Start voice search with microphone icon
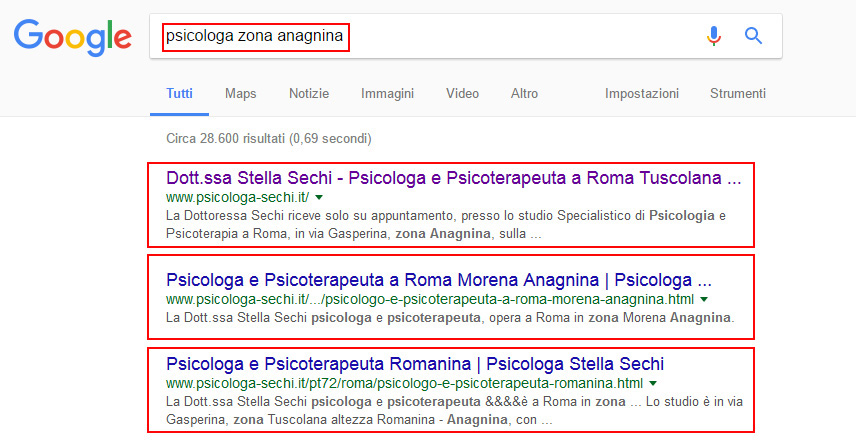The width and height of the screenshot is (856, 447). 713,37
